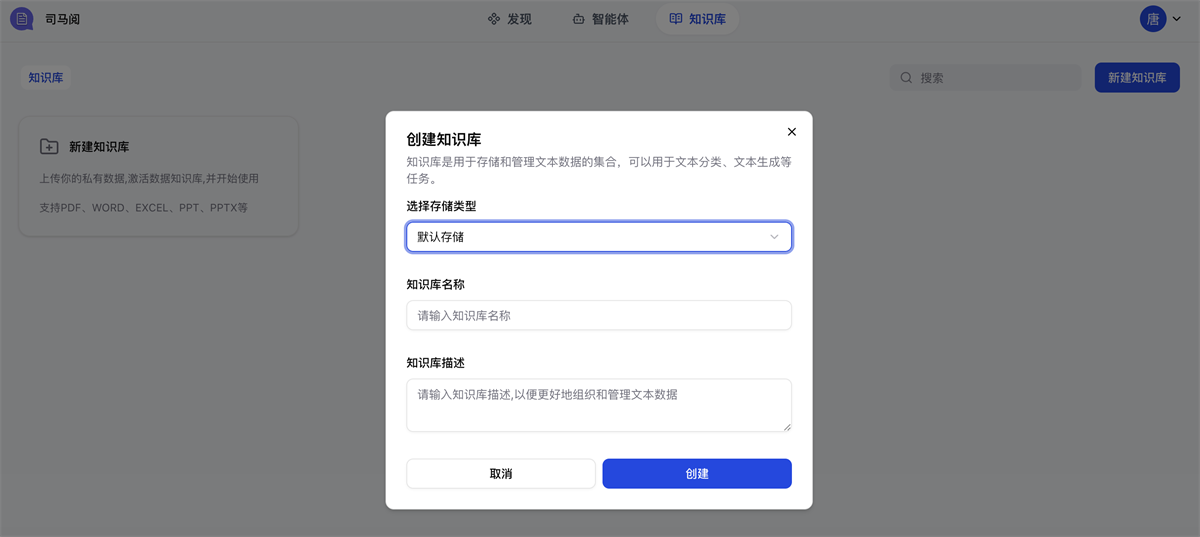Click the 新建知识库 button at top right
Viewport: 1200px width, 537px height.
pyautogui.click(x=1137, y=78)
